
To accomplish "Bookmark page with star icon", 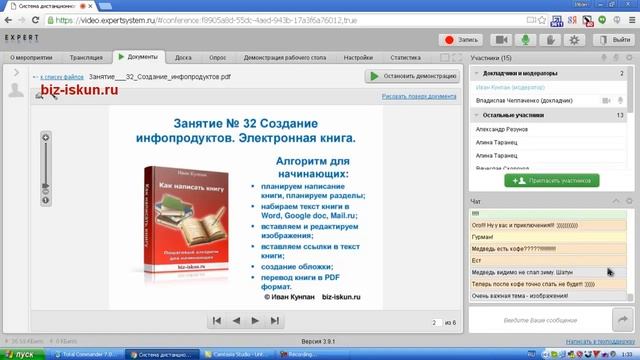I will click(x=542, y=20).
